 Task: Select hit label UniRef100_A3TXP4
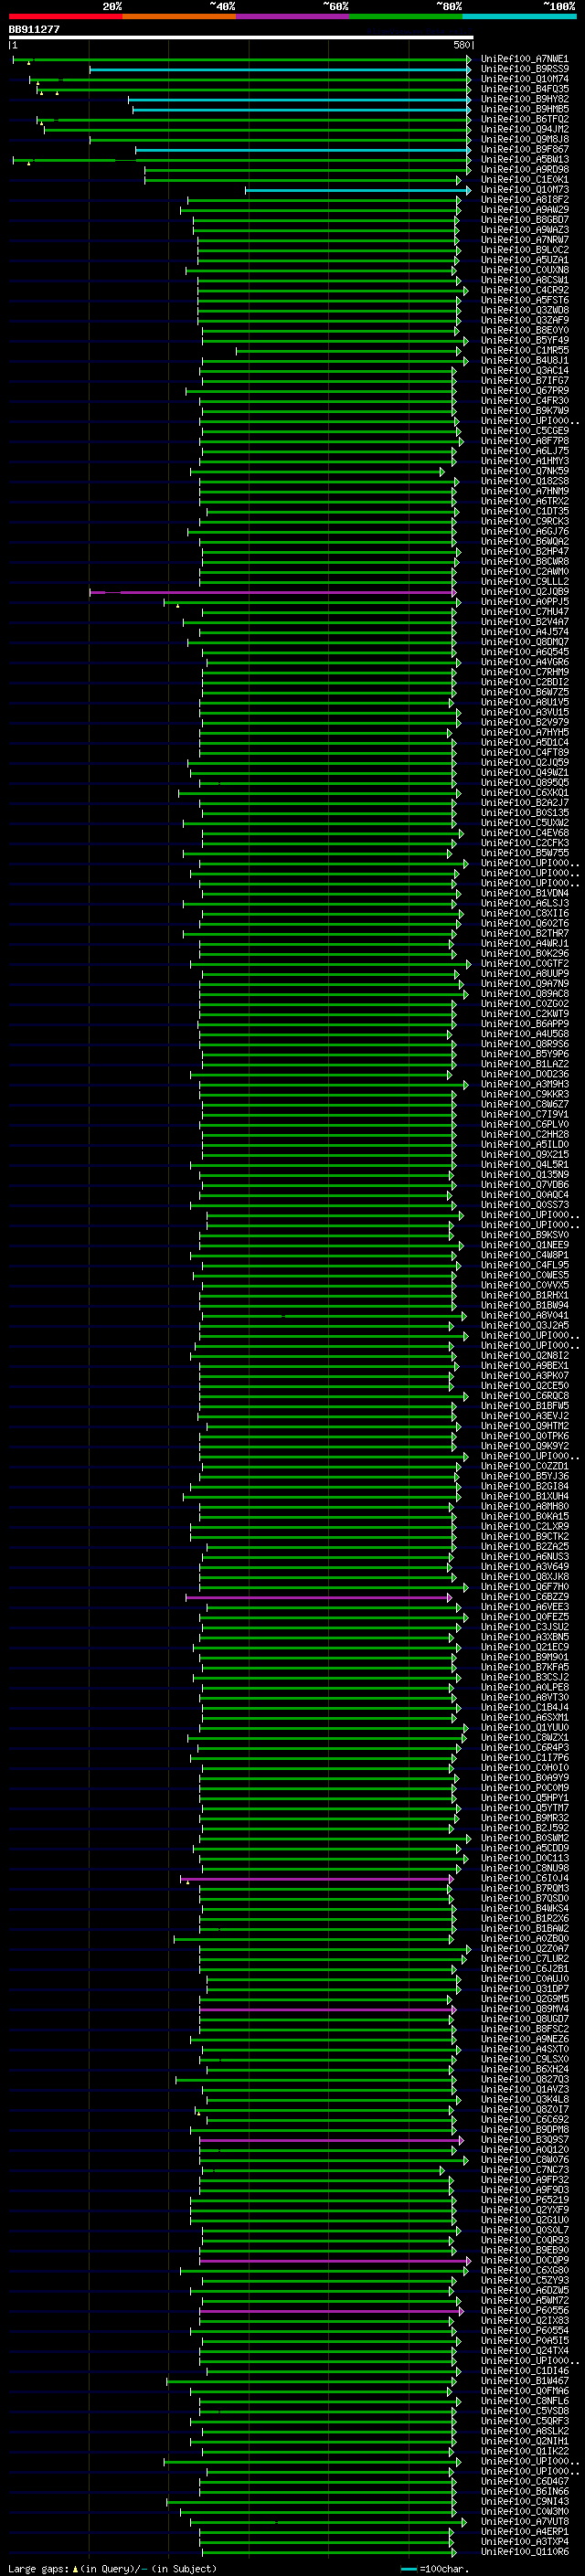coord(524,2542)
